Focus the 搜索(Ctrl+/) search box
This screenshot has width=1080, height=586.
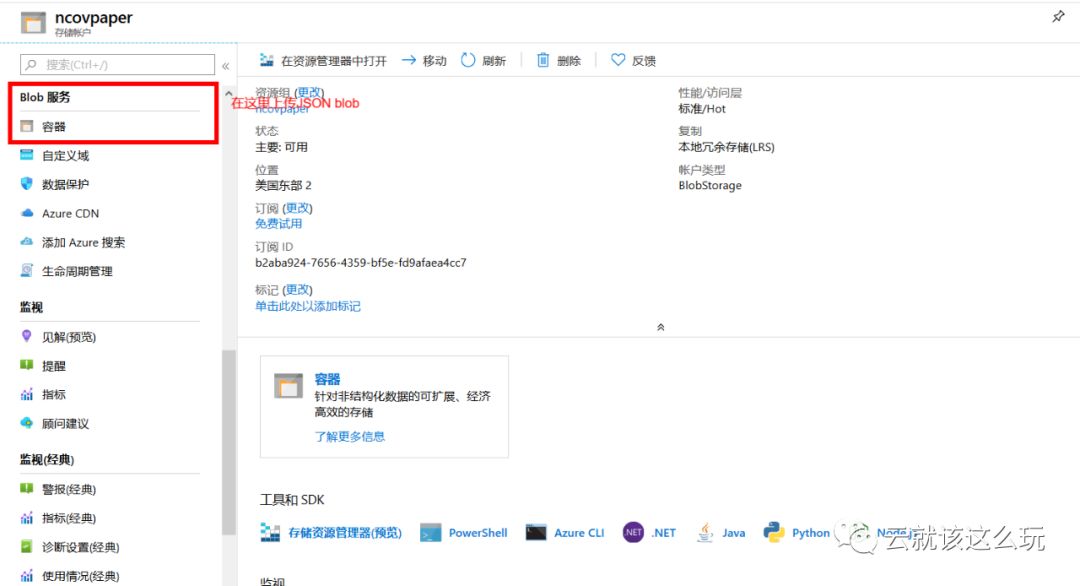[117, 65]
